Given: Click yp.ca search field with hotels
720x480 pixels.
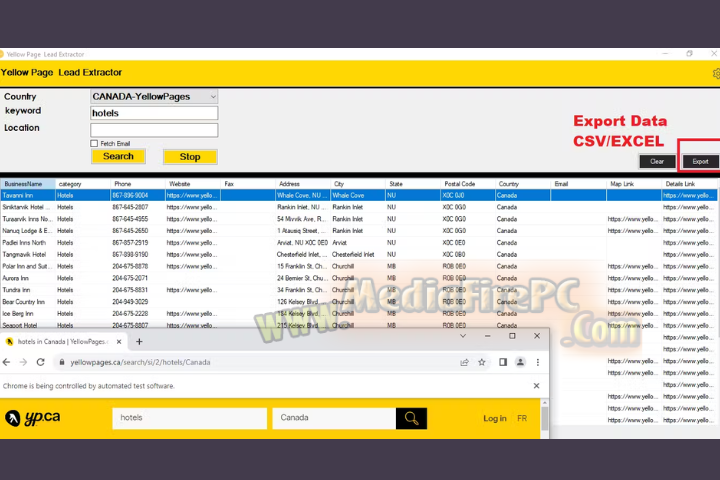Looking at the screenshot, I should pos(190,418).
